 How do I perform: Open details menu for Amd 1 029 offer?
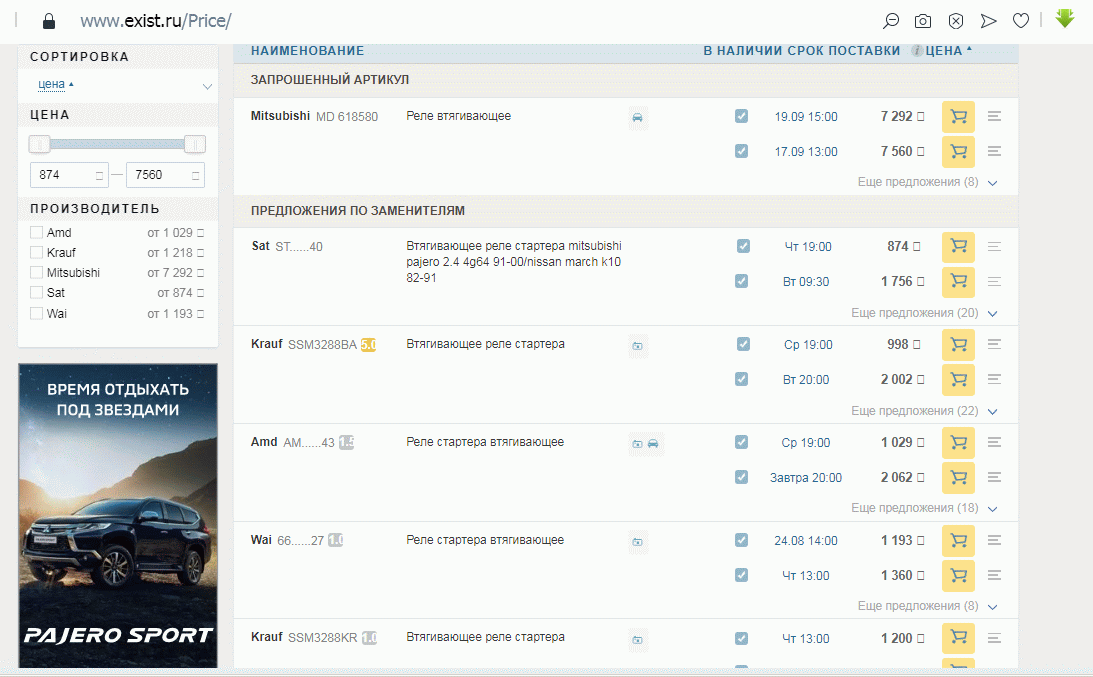(994, 443)
